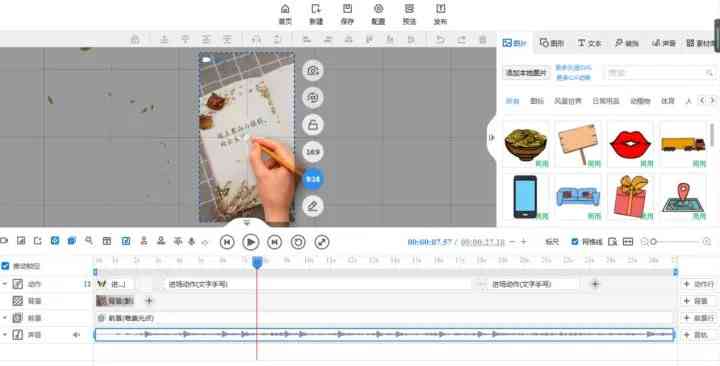Screen dimensions: 720x366
Task: Open the Preview (预览) top icon
Action: click(409, 14)
